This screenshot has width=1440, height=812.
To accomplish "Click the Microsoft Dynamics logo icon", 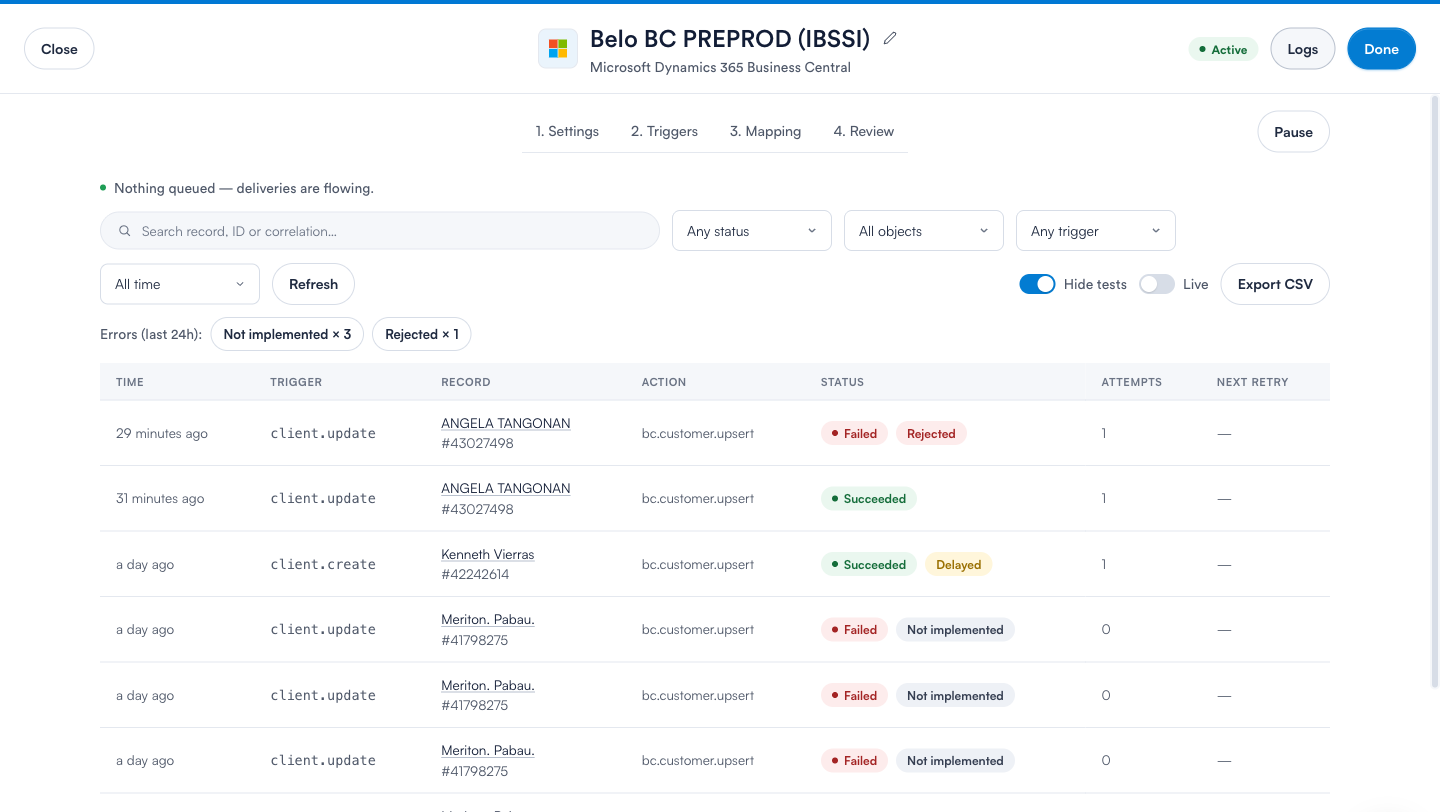I will pyautogui.click(x=558, y=48).
